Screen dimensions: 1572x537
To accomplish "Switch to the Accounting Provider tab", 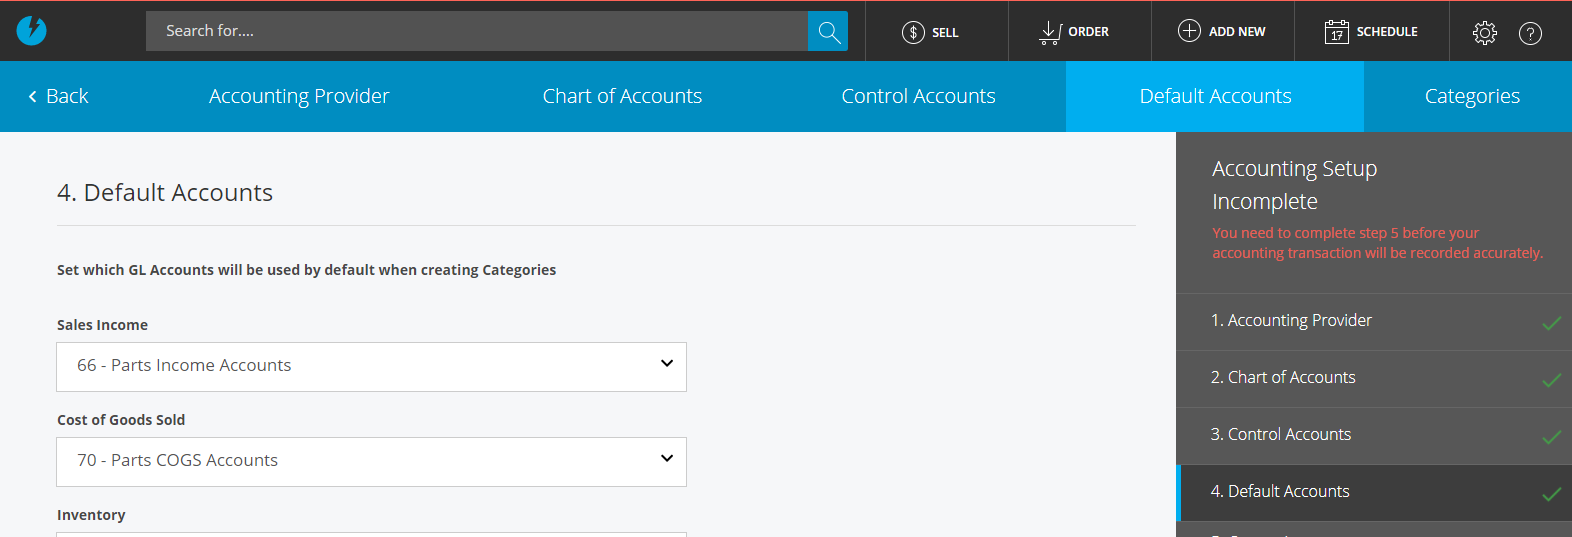I will point(299,96).
